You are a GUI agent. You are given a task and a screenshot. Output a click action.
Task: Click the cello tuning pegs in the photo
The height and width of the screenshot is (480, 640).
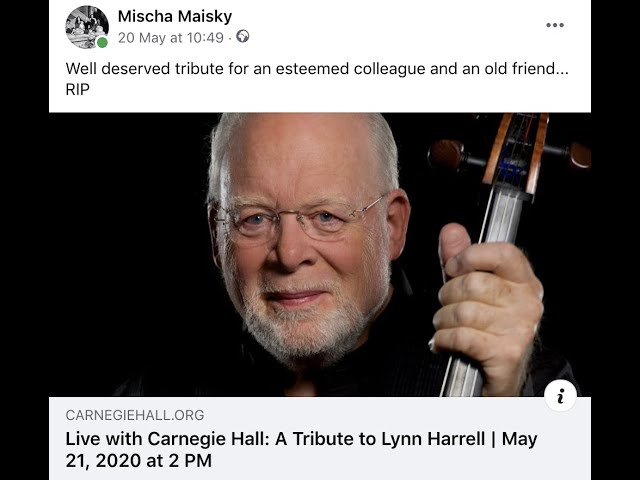(x=450, y=156)
